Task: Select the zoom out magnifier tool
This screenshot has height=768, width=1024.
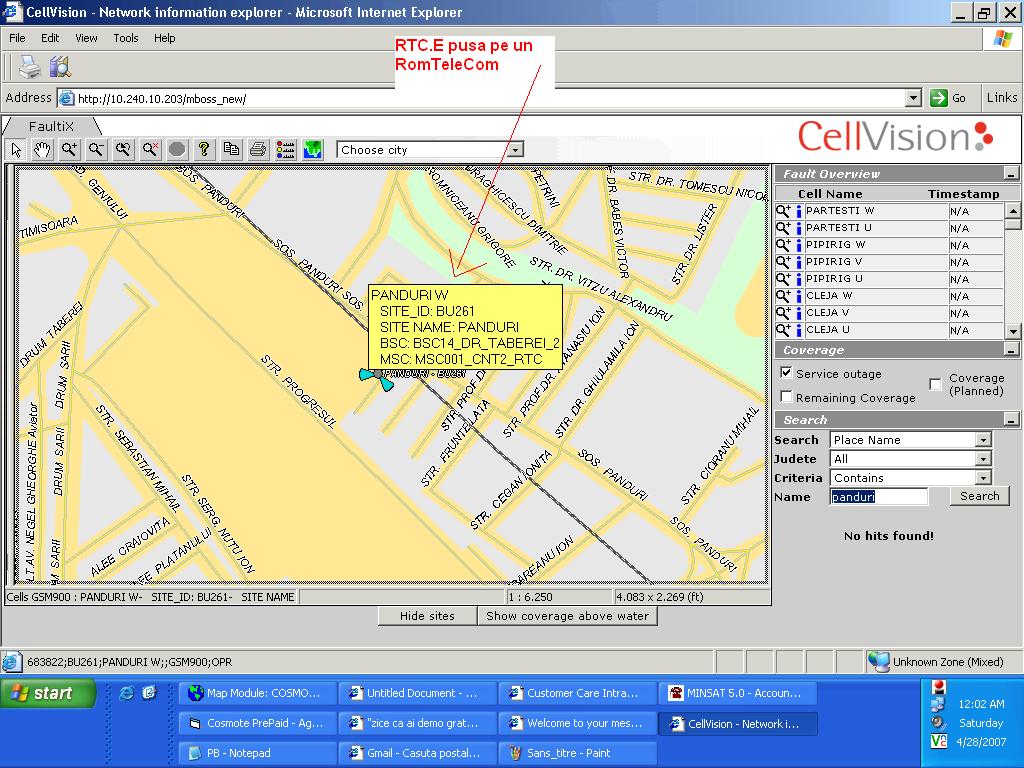Action: [96, 149]
